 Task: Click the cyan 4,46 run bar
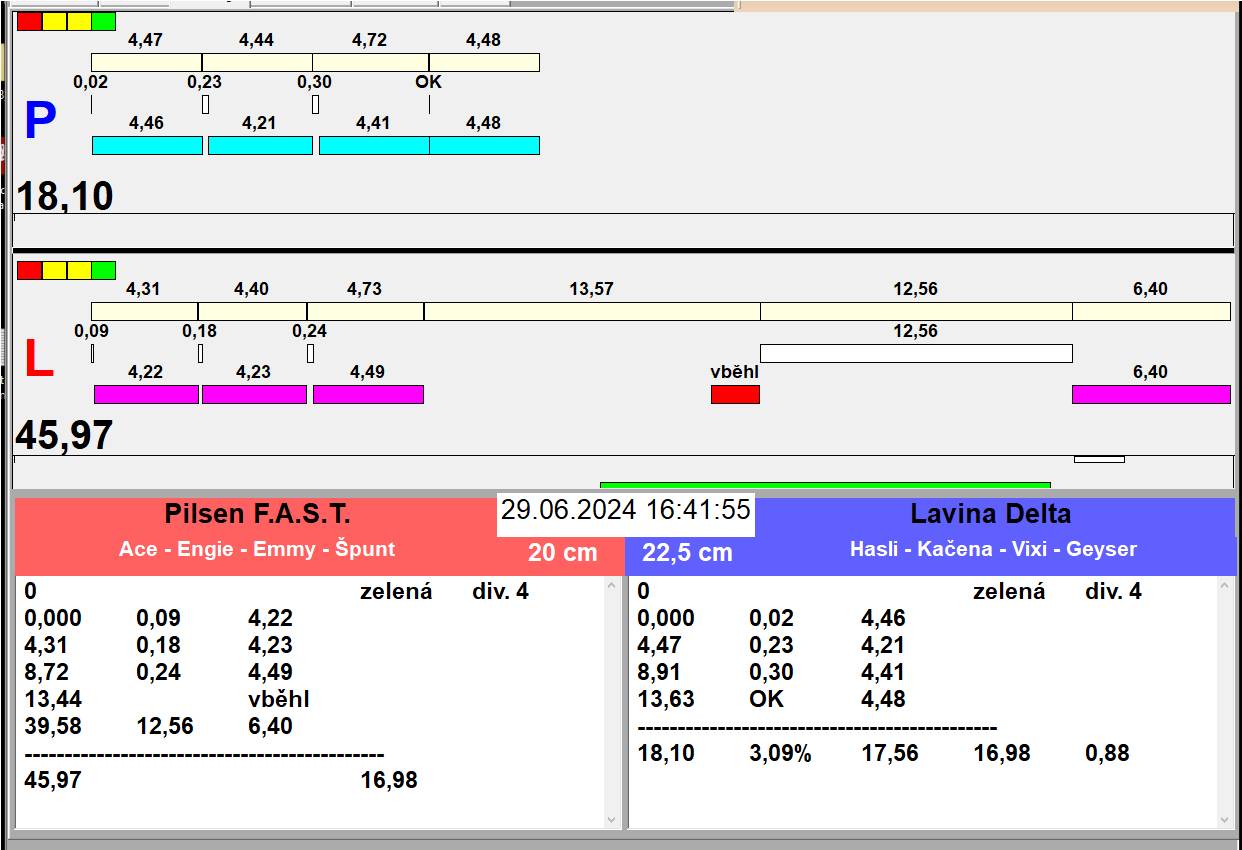pos(147,145)
